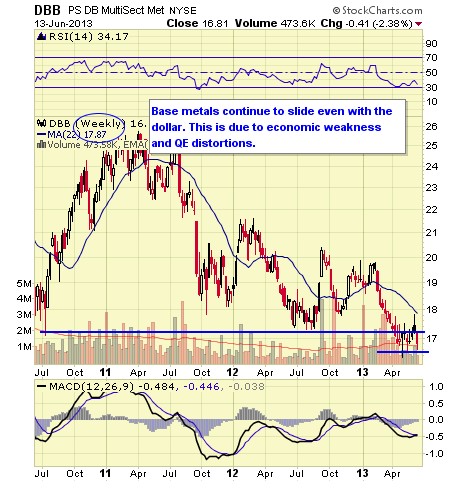This screenshot has height=482, width=460.
Task: Click the MA(22) 17.87 legend entry
Action: tap(77, 134)
